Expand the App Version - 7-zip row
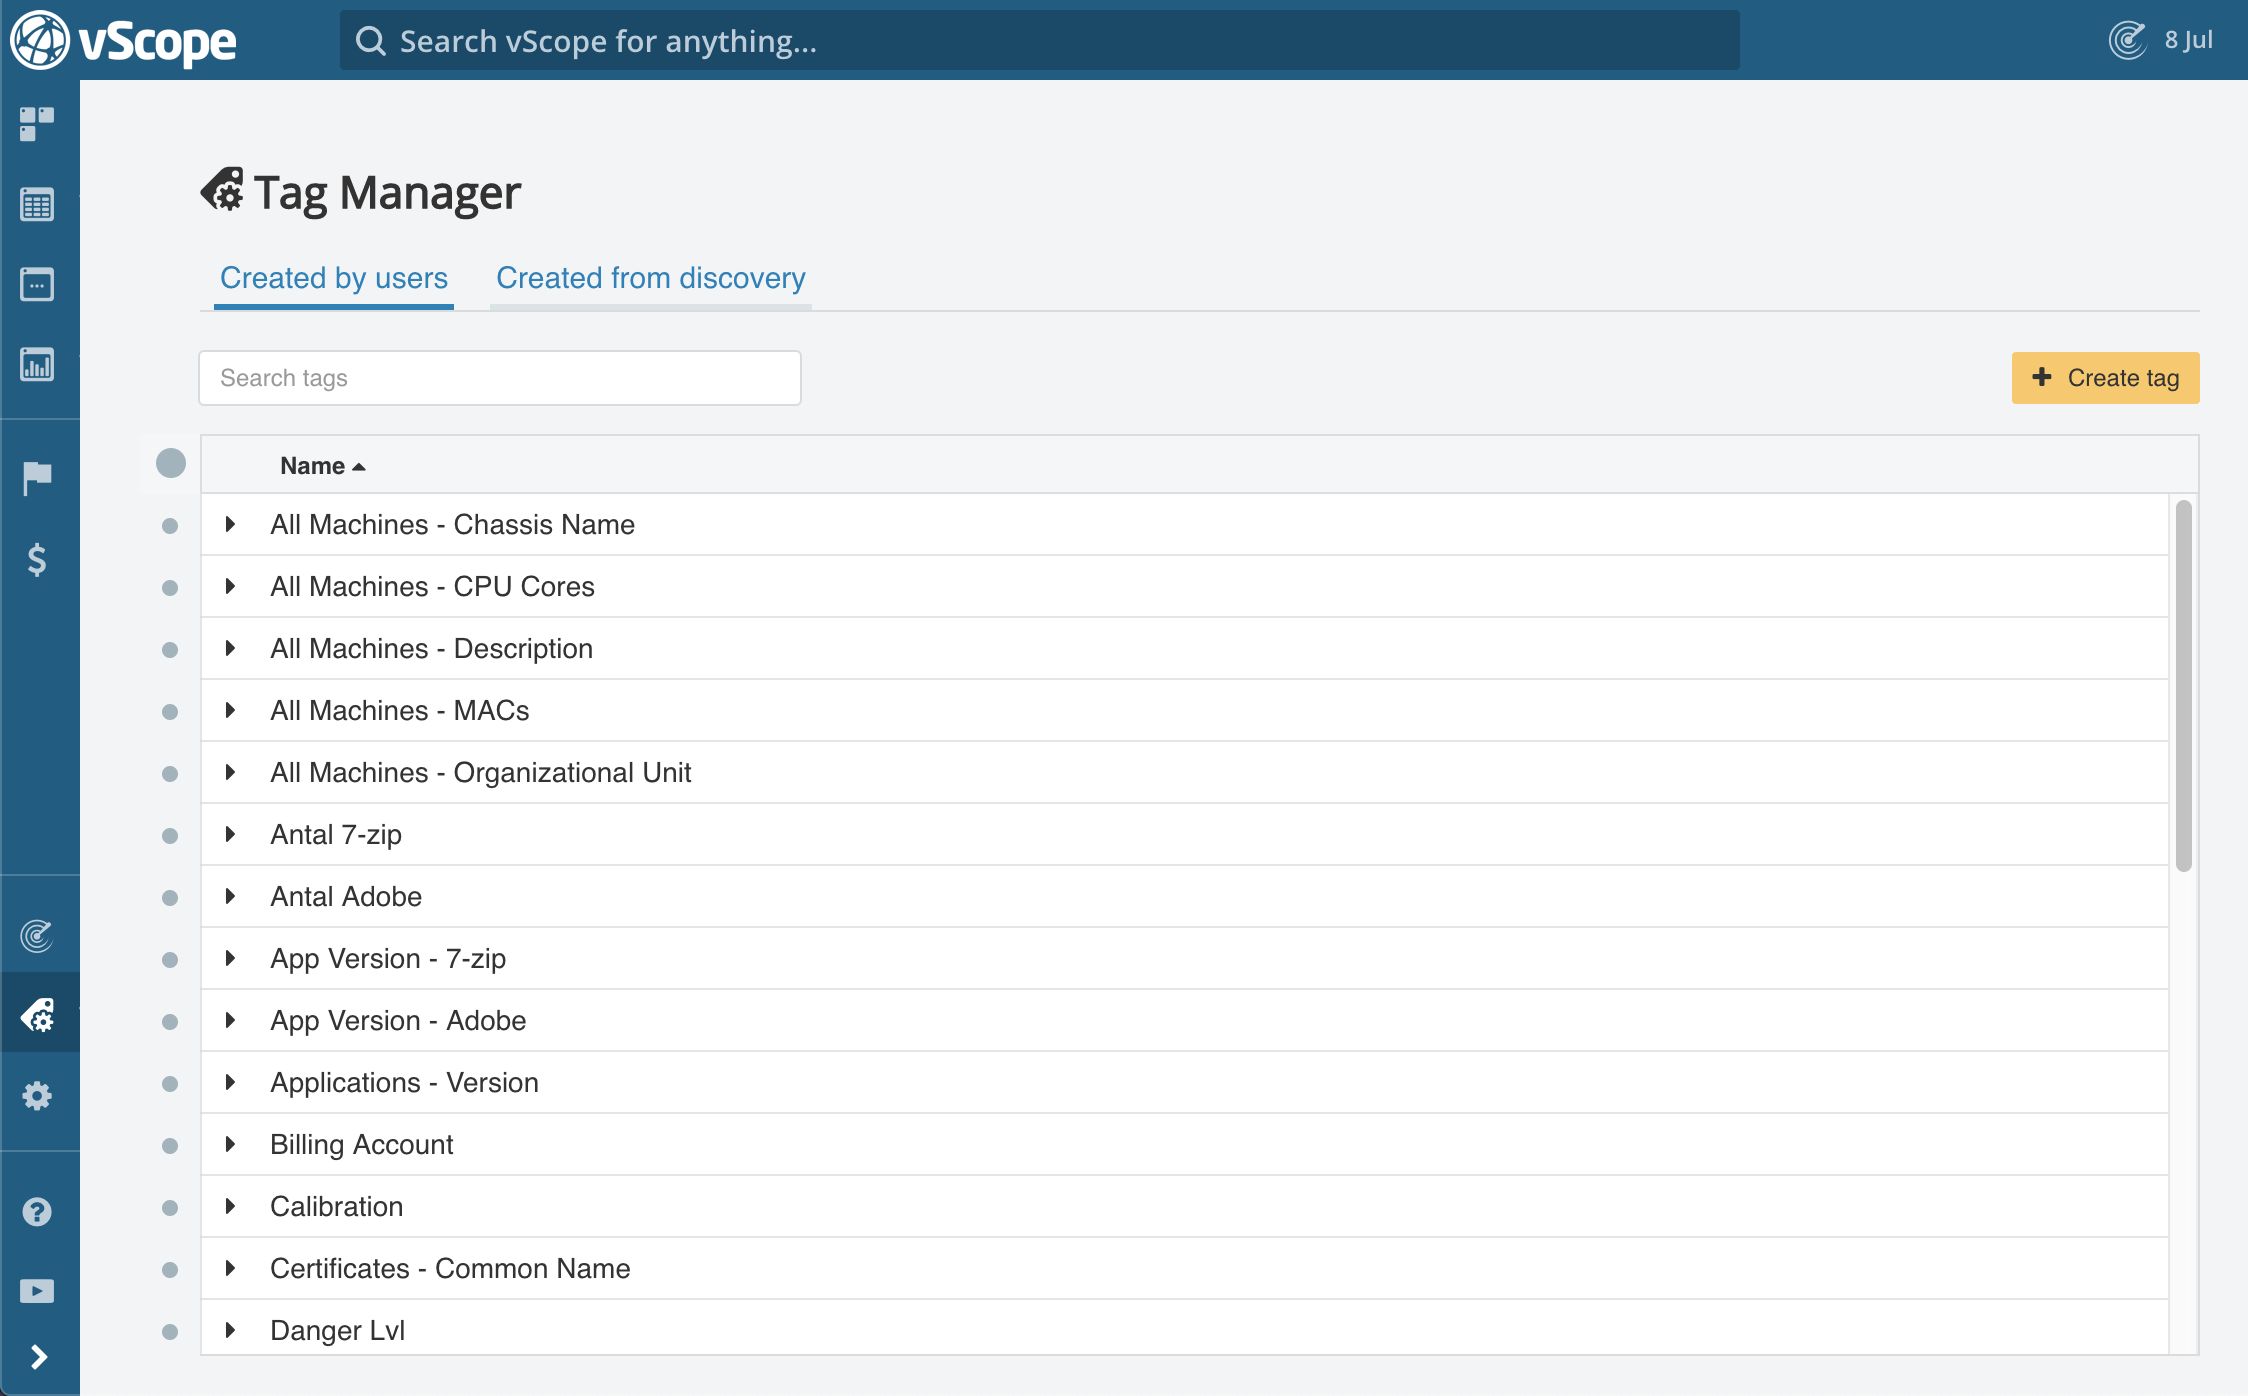 (x=230, y=958)
